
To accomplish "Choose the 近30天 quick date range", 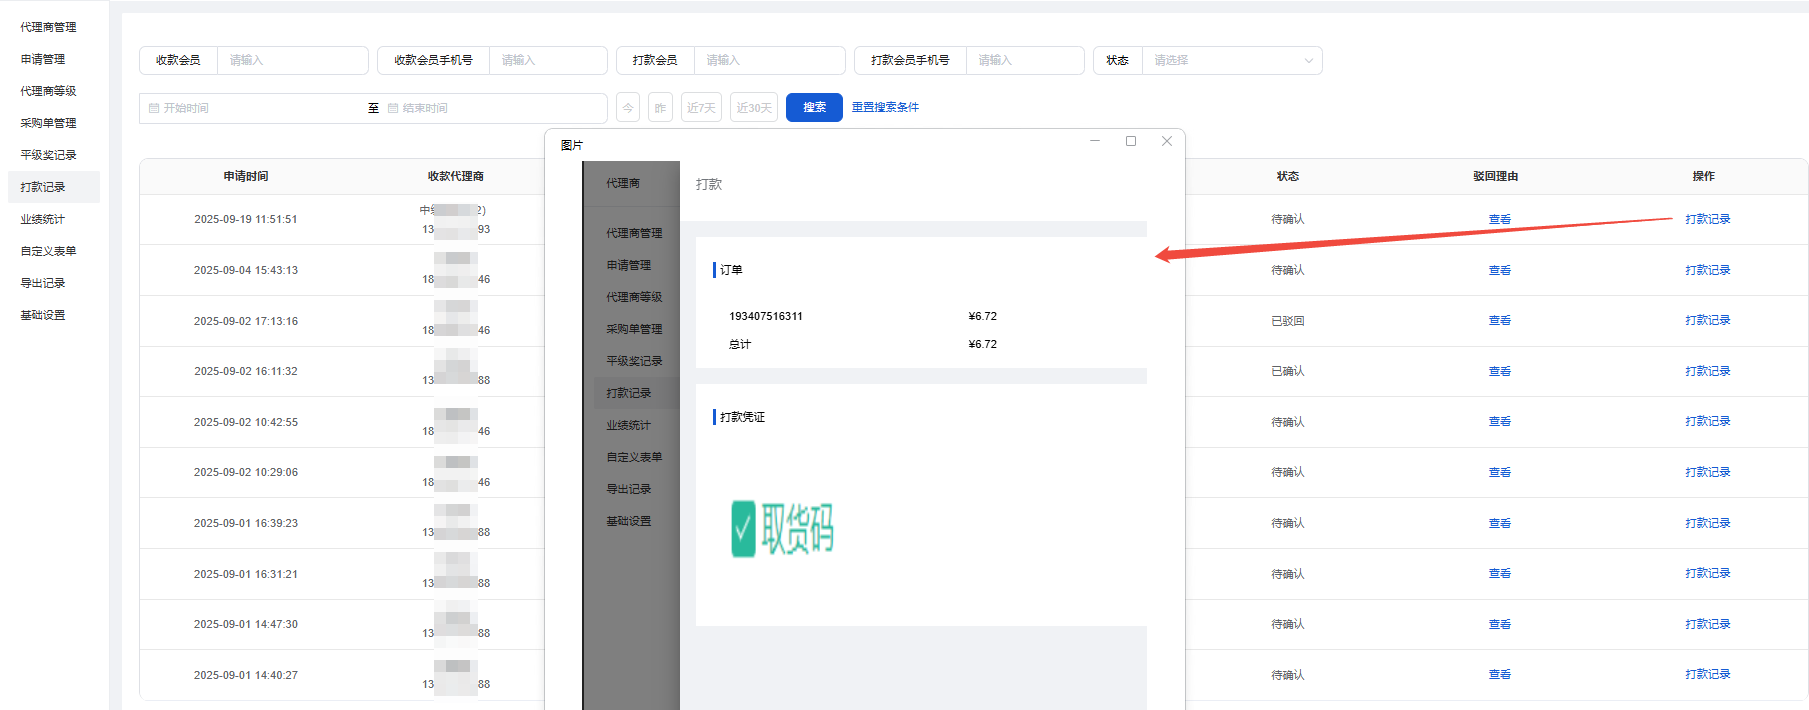I will coord(754,108).
